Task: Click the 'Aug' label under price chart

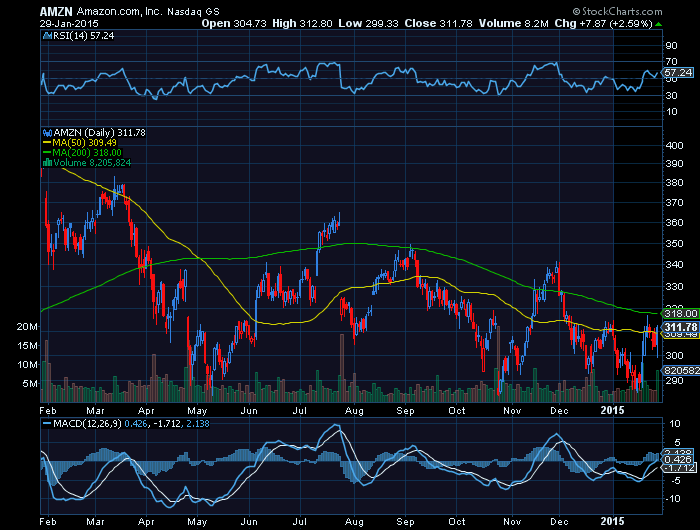Action: [354, 410]
